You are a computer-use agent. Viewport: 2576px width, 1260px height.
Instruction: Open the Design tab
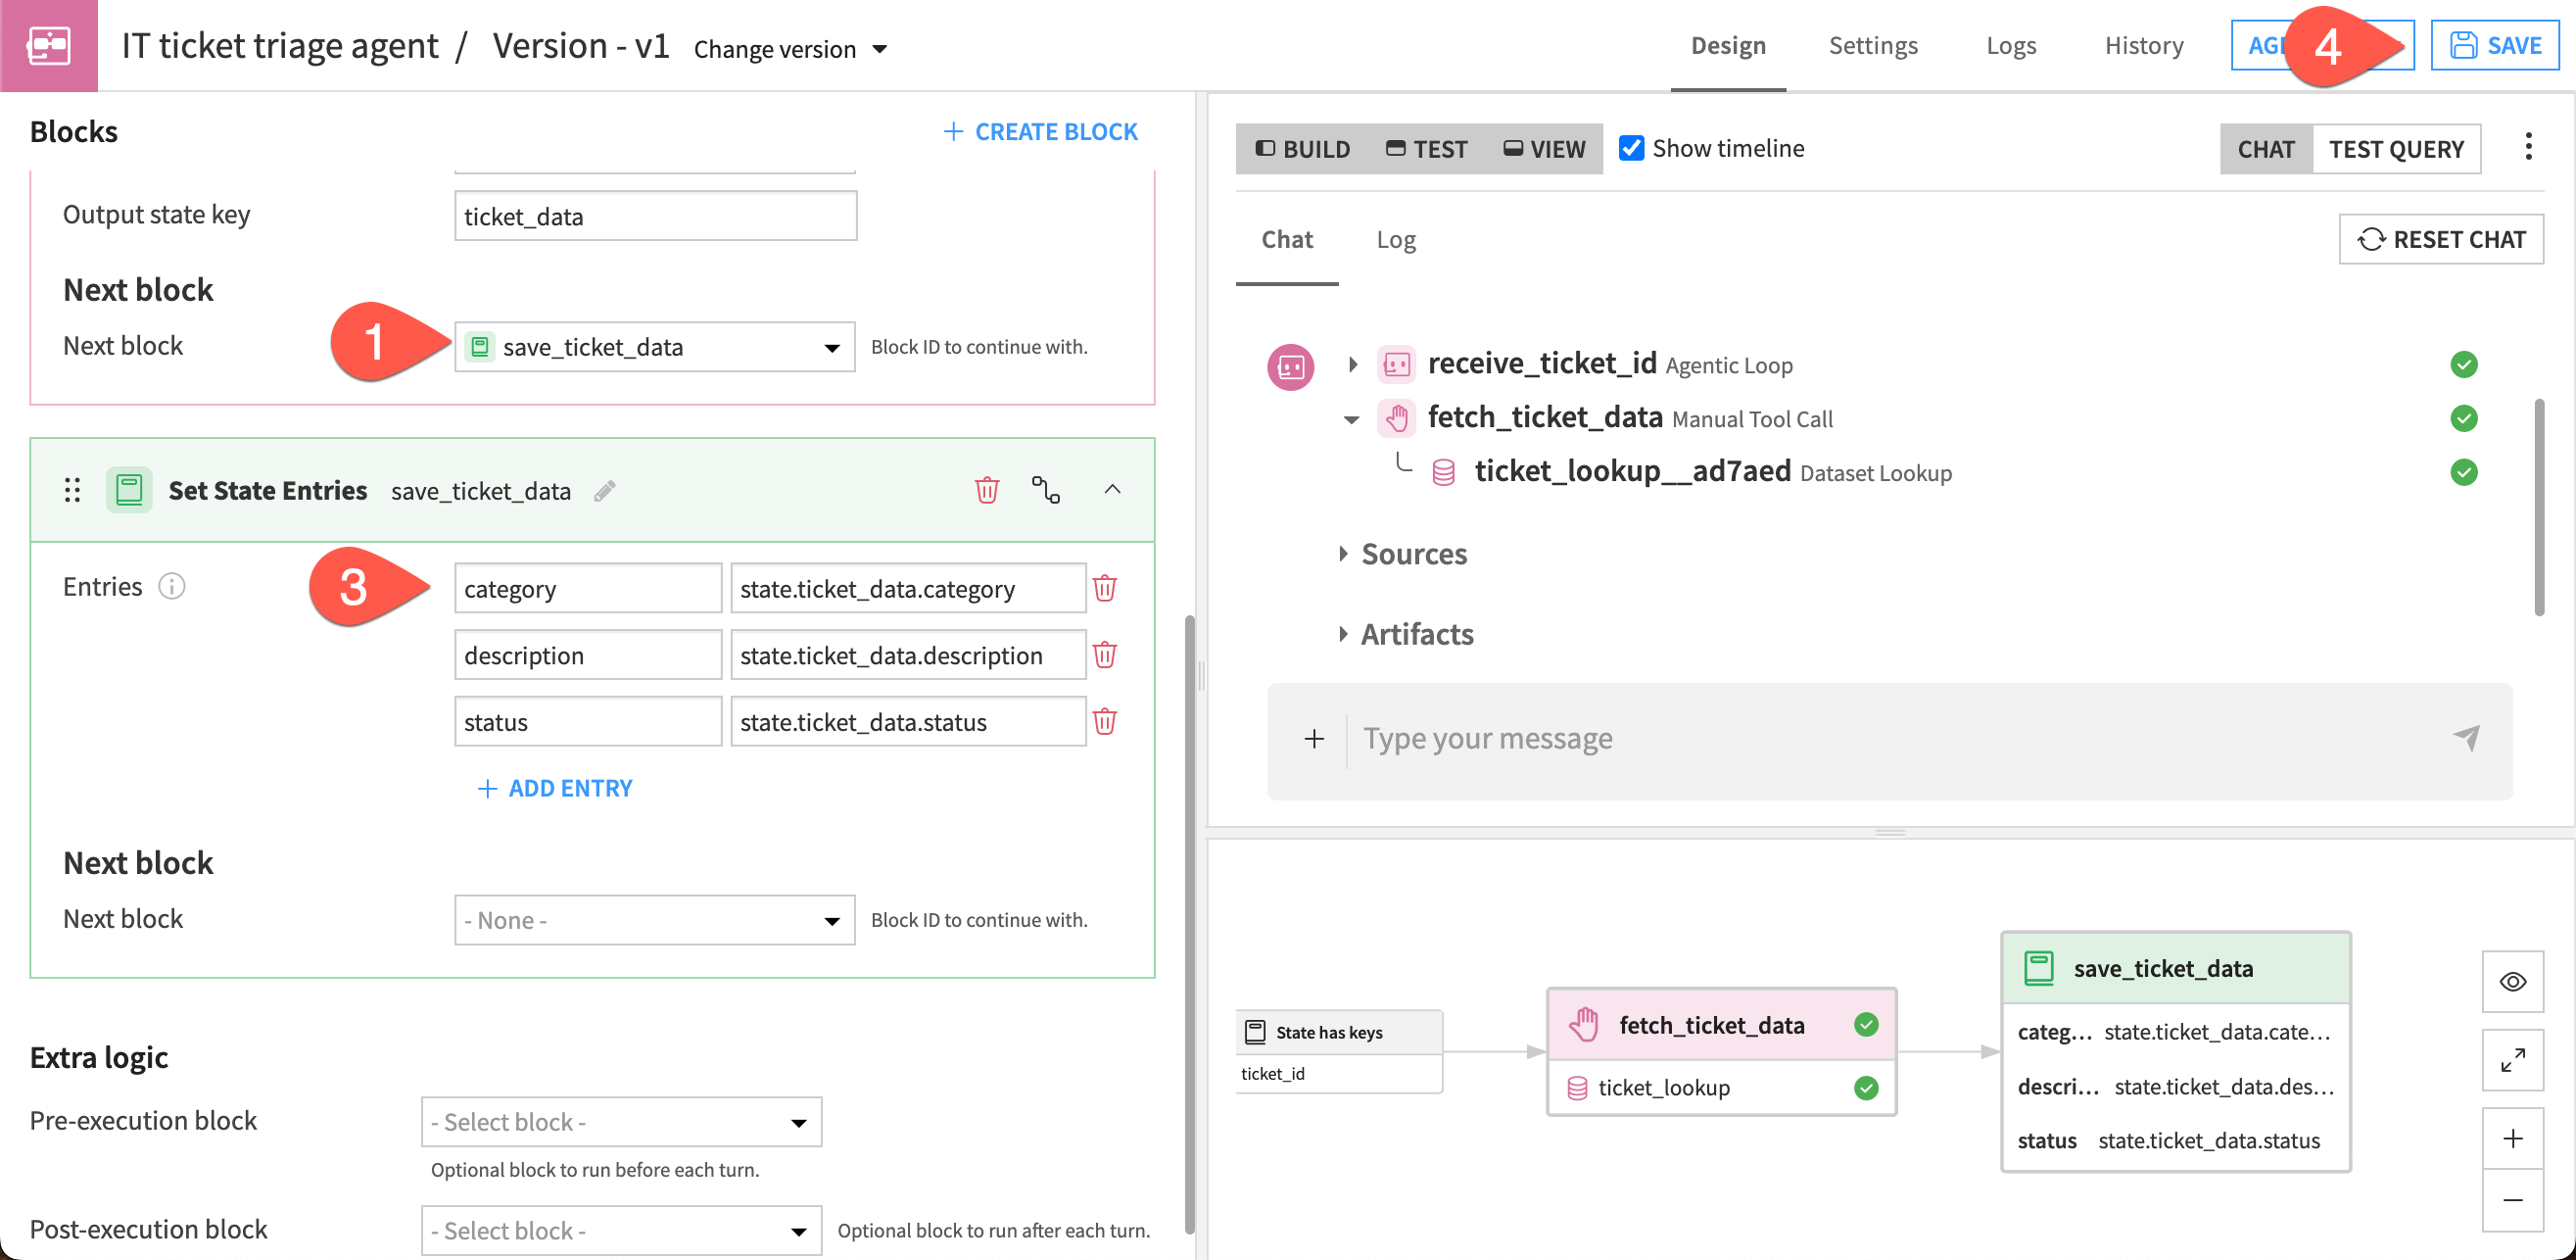1727,45
